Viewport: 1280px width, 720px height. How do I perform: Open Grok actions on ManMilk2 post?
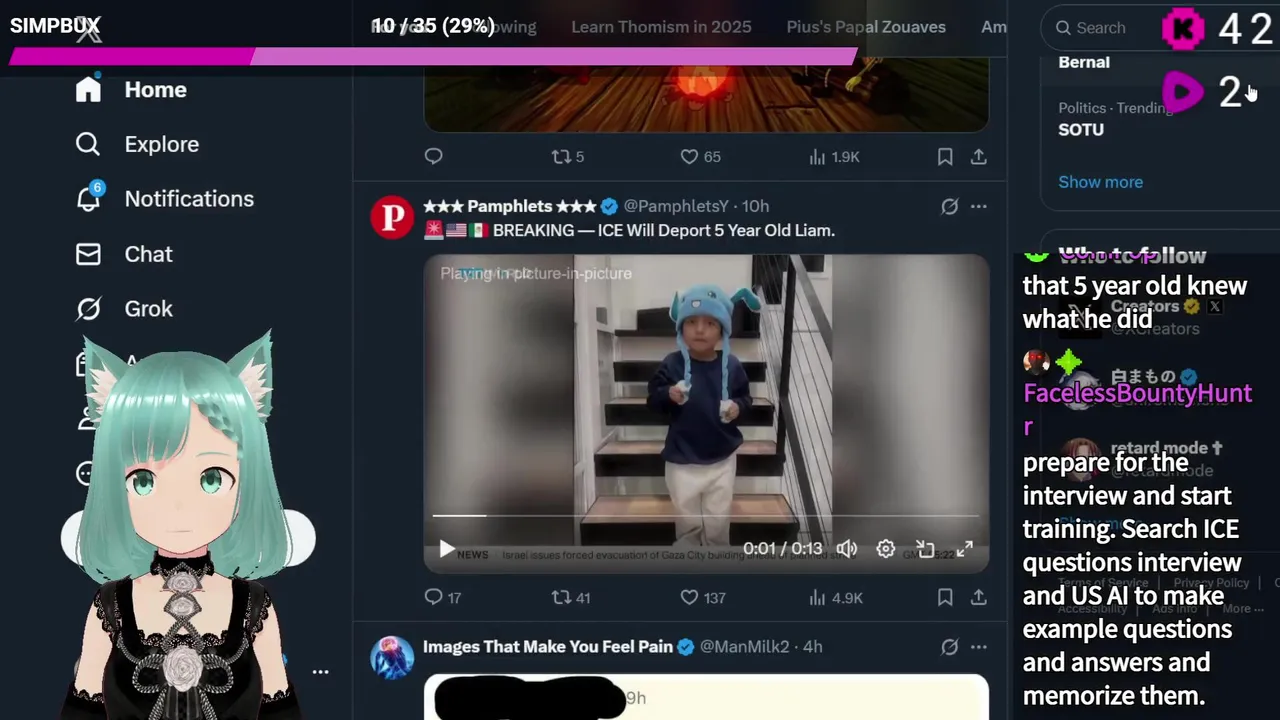pos(949,647)
